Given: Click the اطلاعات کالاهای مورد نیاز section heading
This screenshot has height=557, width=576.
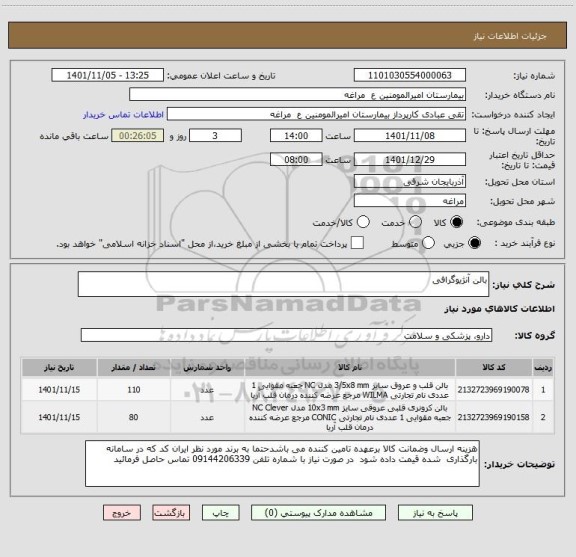Looking at the screenshot, I should [x=499, y=309].
